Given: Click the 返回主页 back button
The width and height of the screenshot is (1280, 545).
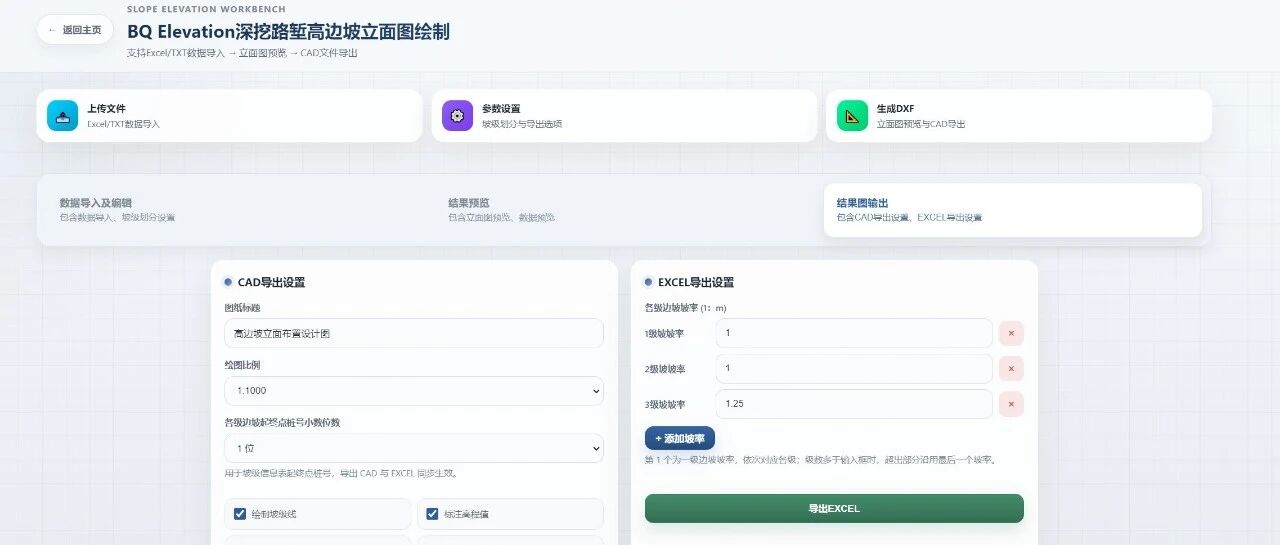Looking at the screenshot, I should pos(75,29).
